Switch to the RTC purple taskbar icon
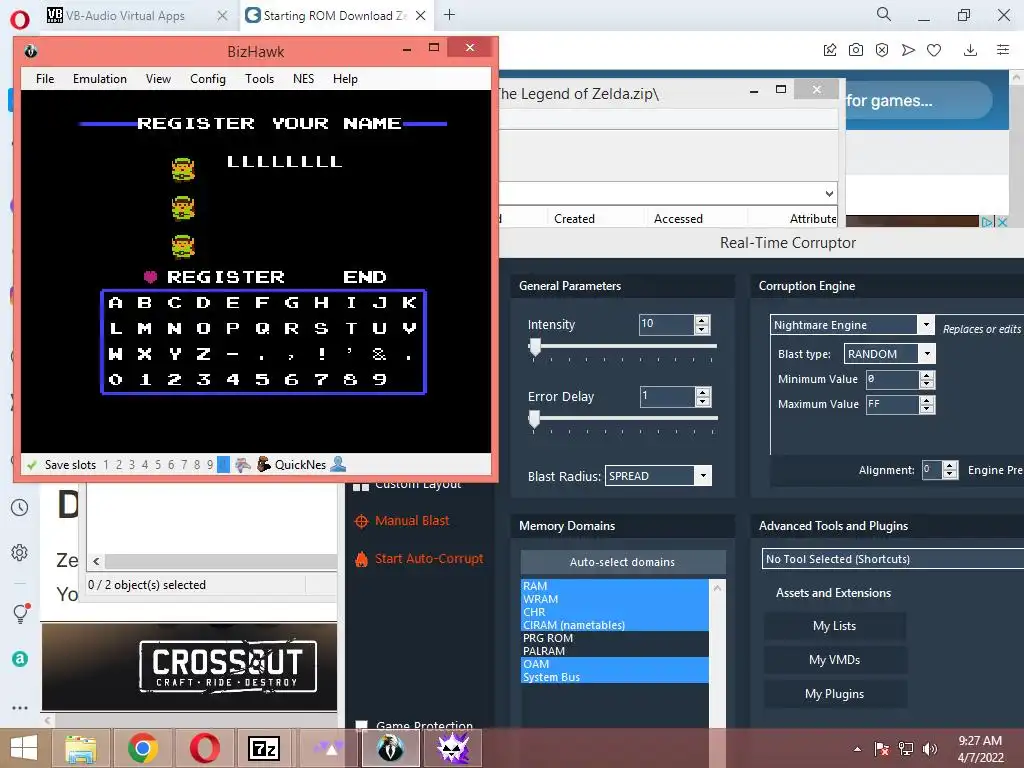 pyautogui.click(x=453, y=748)
